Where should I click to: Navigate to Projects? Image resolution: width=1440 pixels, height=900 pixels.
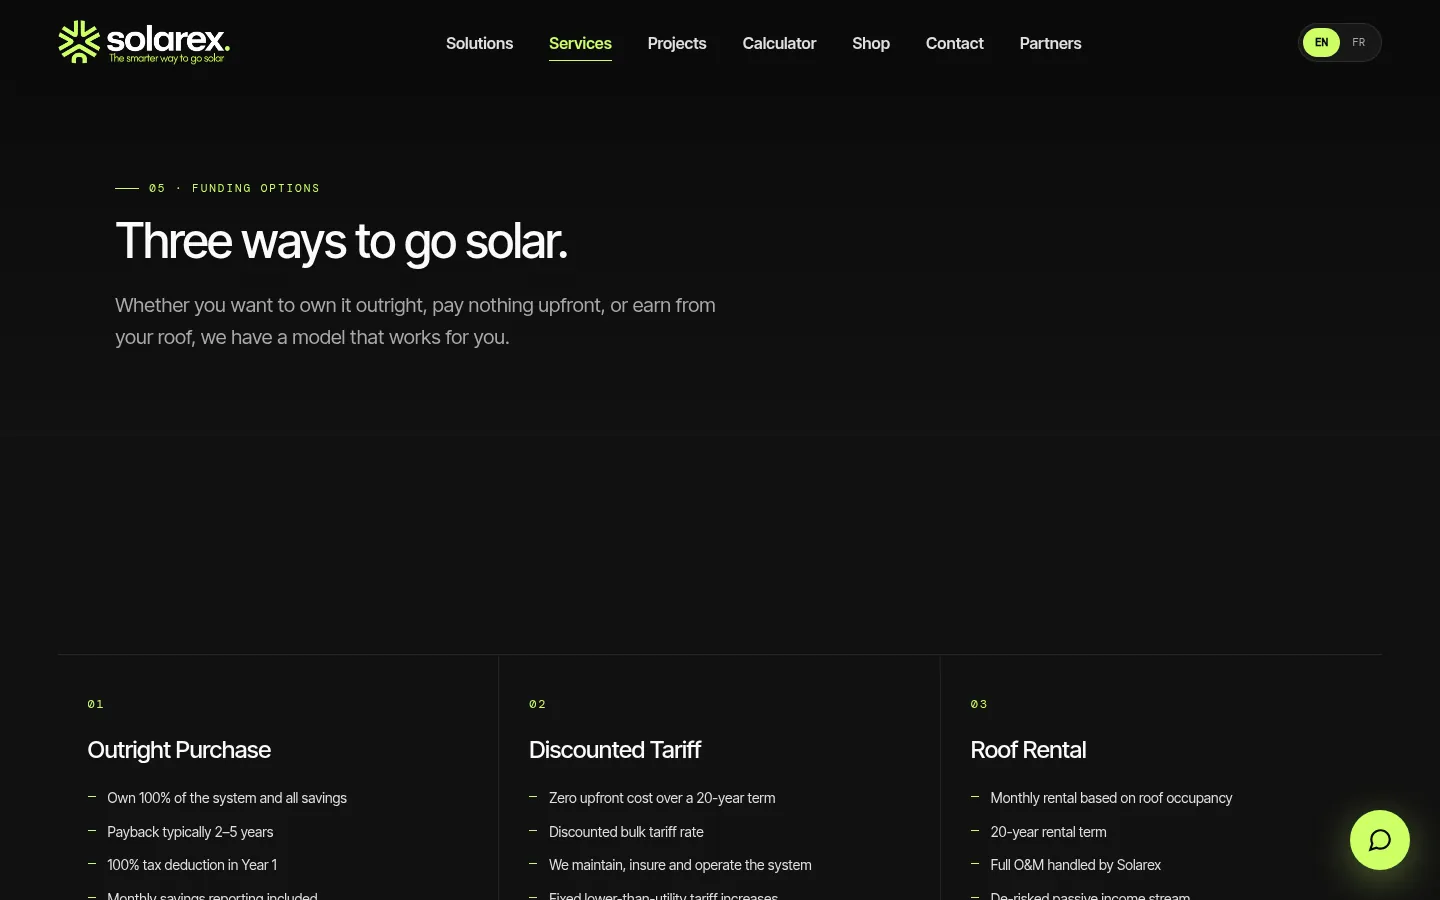tap(677, 44)
